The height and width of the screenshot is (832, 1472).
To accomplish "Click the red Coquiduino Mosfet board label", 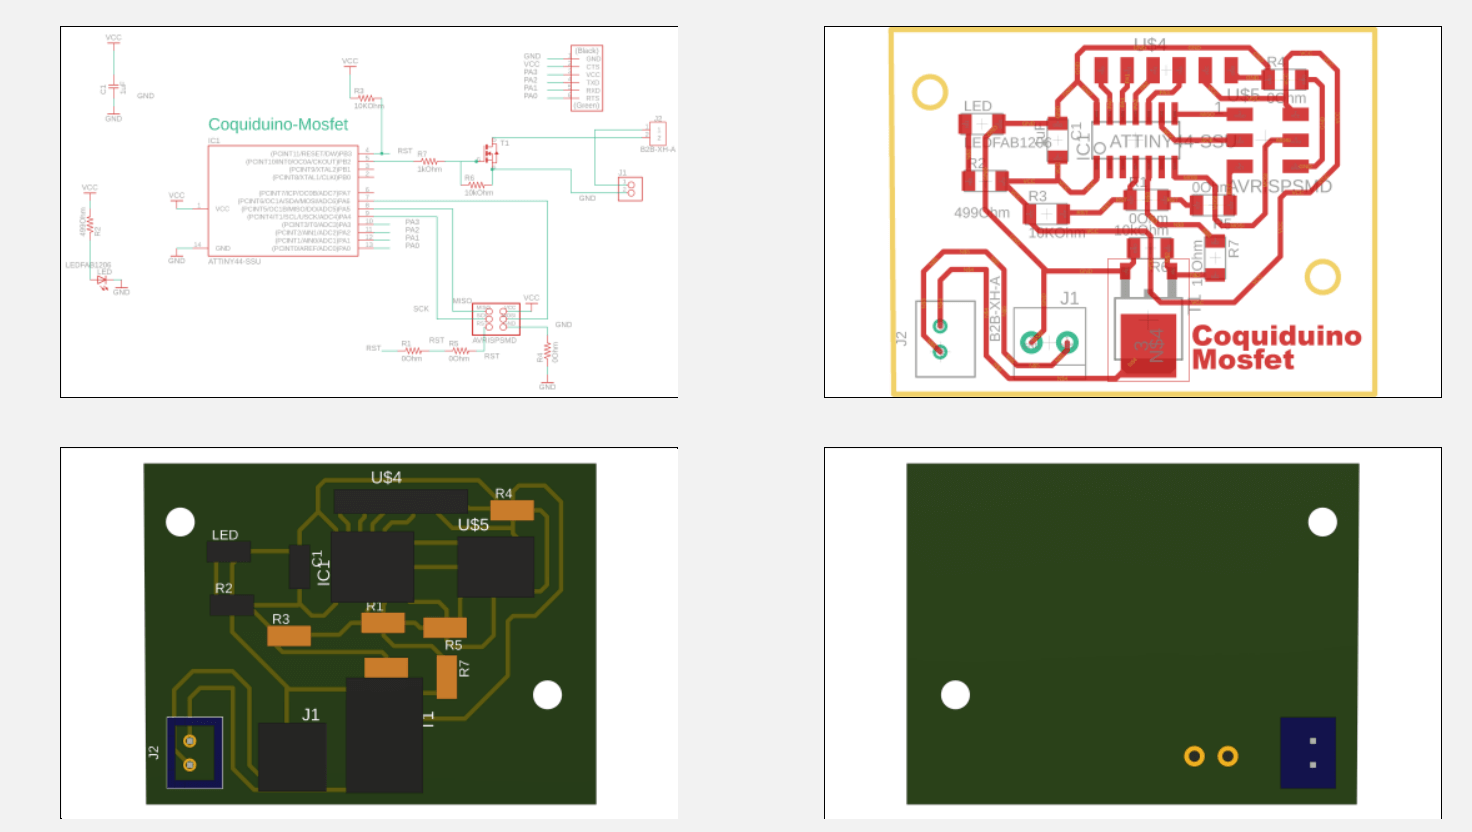I will pyautogui.click(x=1276, y=348).
